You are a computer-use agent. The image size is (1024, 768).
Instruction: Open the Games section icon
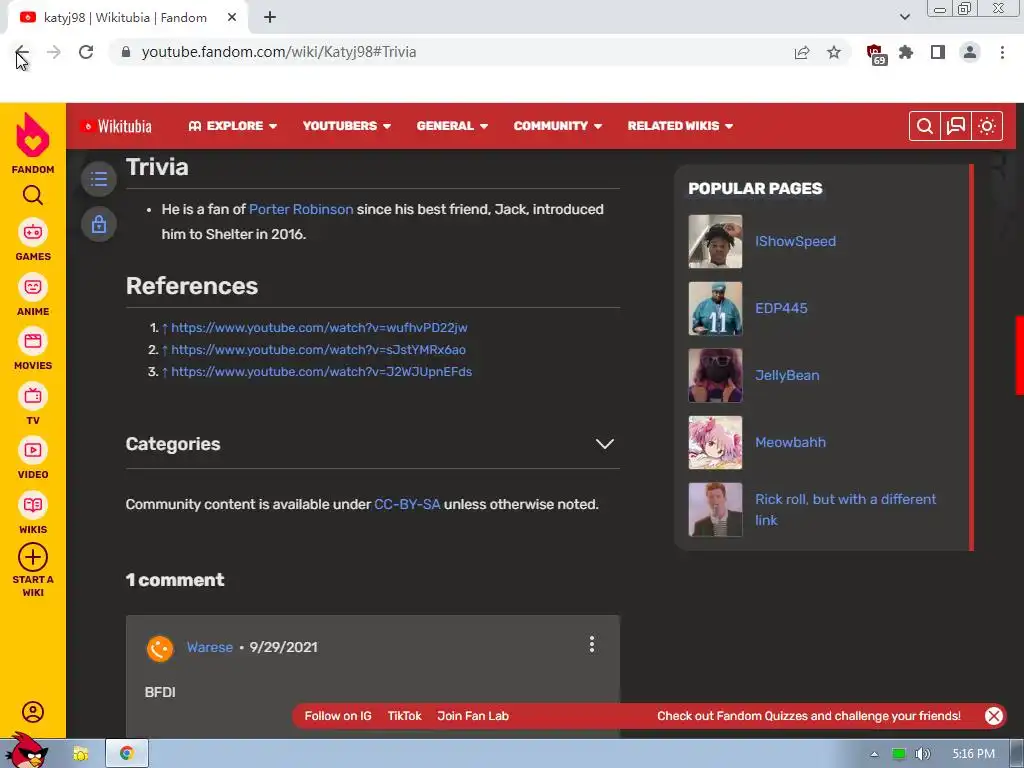coord(33,232)
